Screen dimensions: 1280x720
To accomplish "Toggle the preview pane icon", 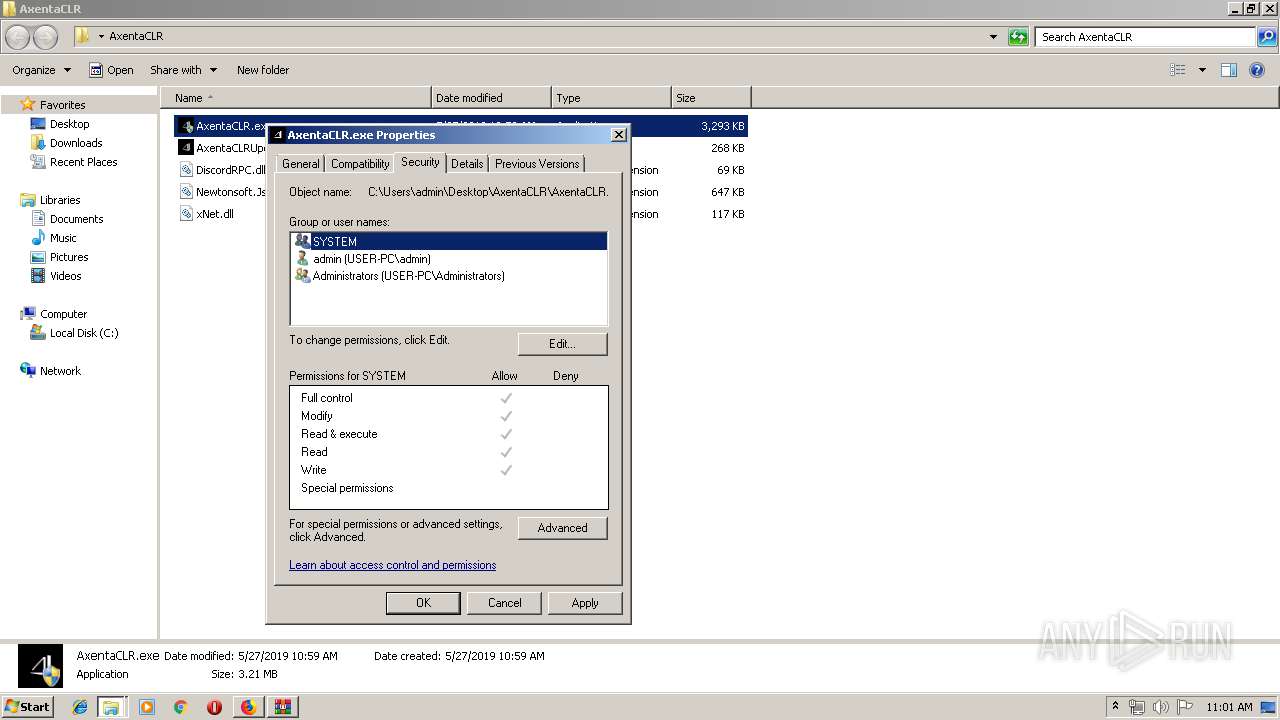I will (1229, 70).
